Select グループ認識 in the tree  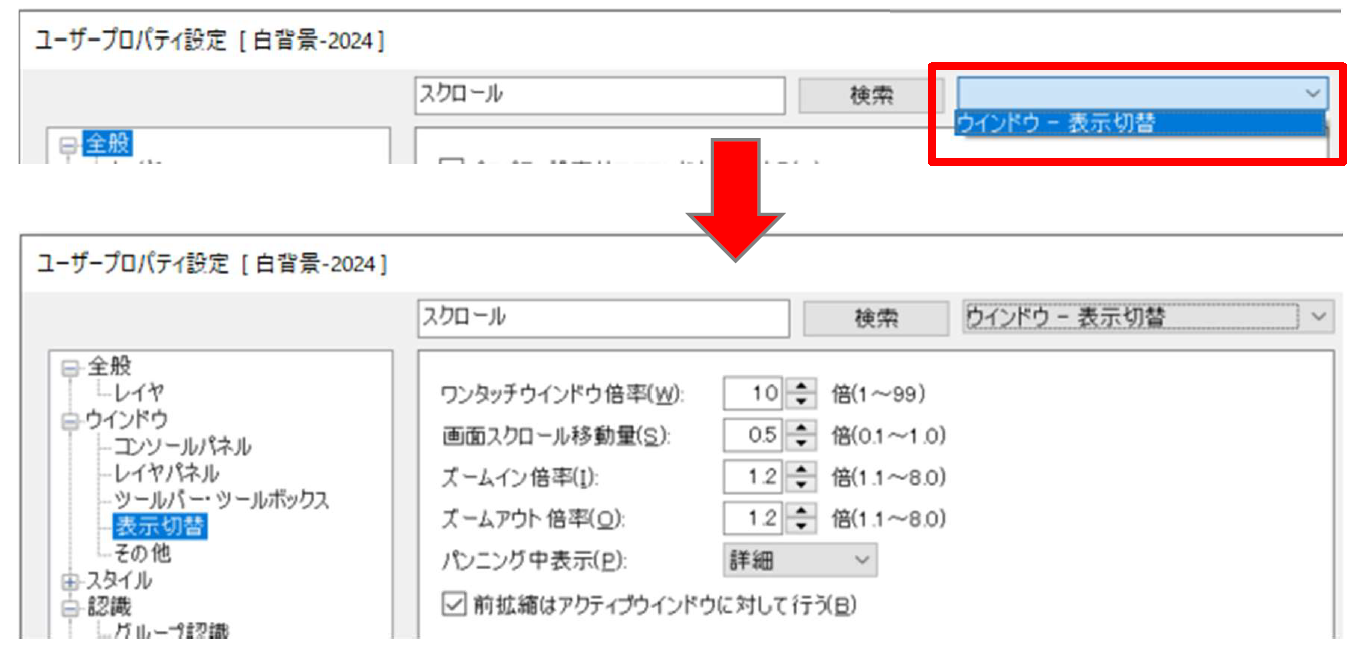click(171, 632)
